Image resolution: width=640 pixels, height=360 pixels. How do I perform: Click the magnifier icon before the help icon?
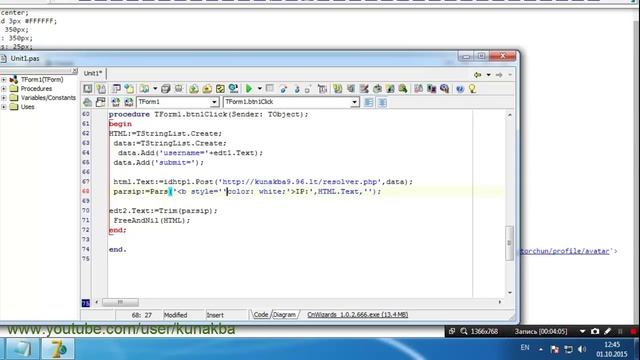pos(444,89)
